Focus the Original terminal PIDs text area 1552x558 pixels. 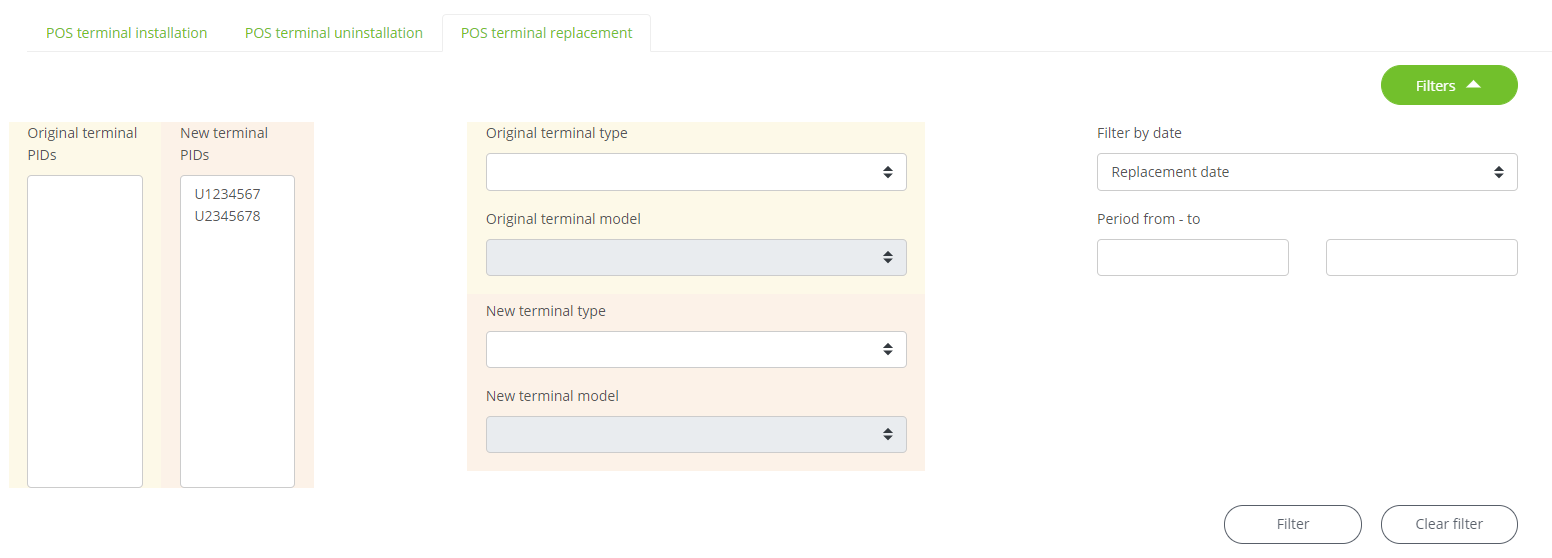(85, 331)
